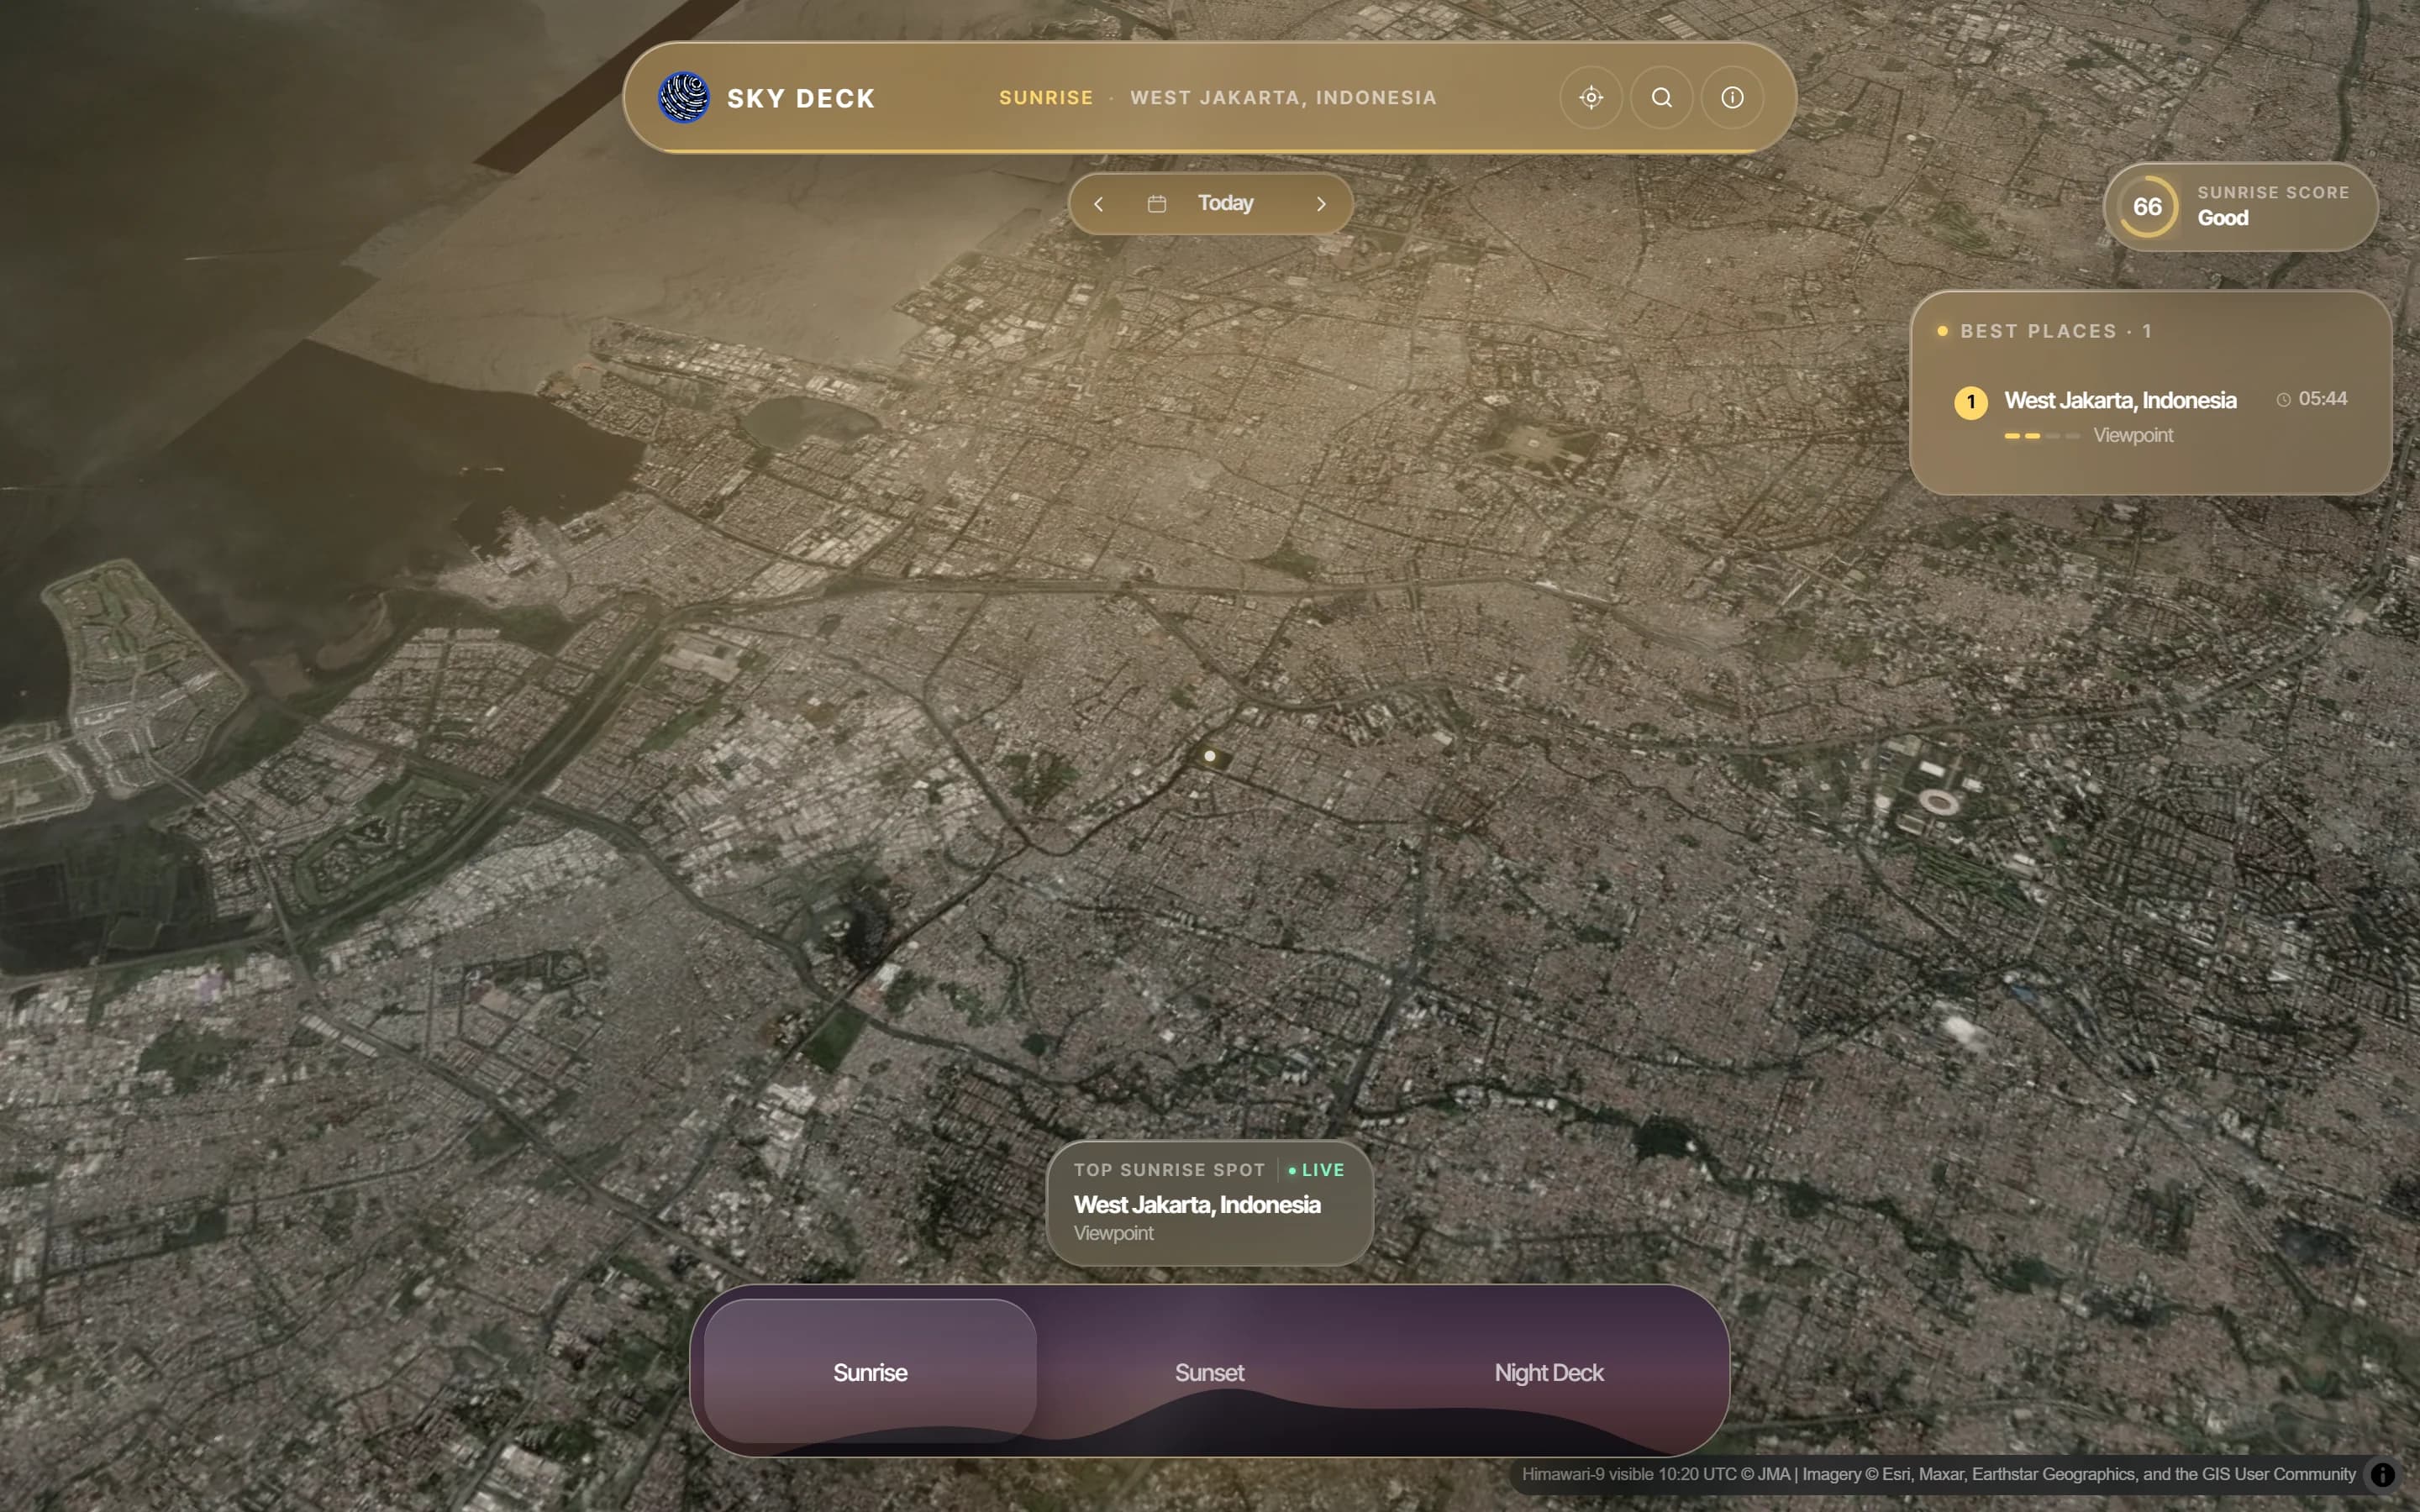Go to previous day arrow
Image resolution: width=2420 pixels, height=1512 pixels.
pos(1099,204)
